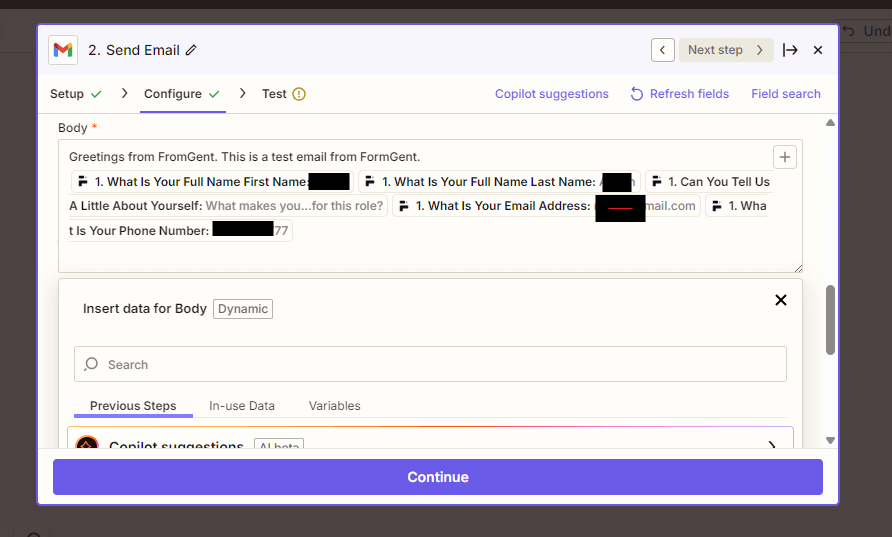Rename step with pencil edit icon

point(191,50)
